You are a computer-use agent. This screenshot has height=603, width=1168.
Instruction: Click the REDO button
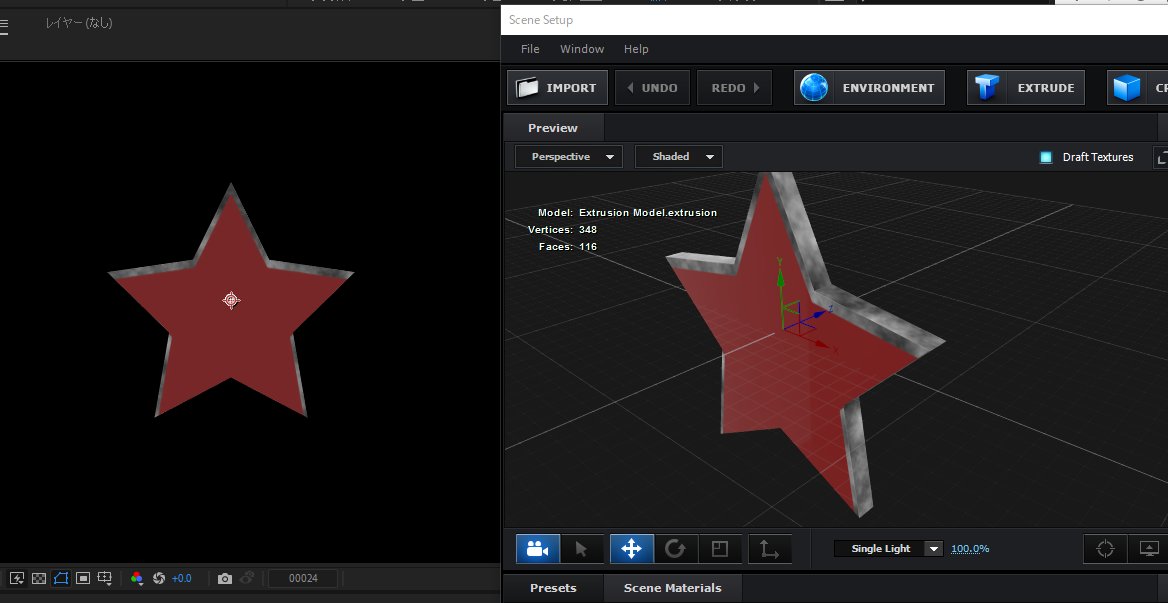734,87
